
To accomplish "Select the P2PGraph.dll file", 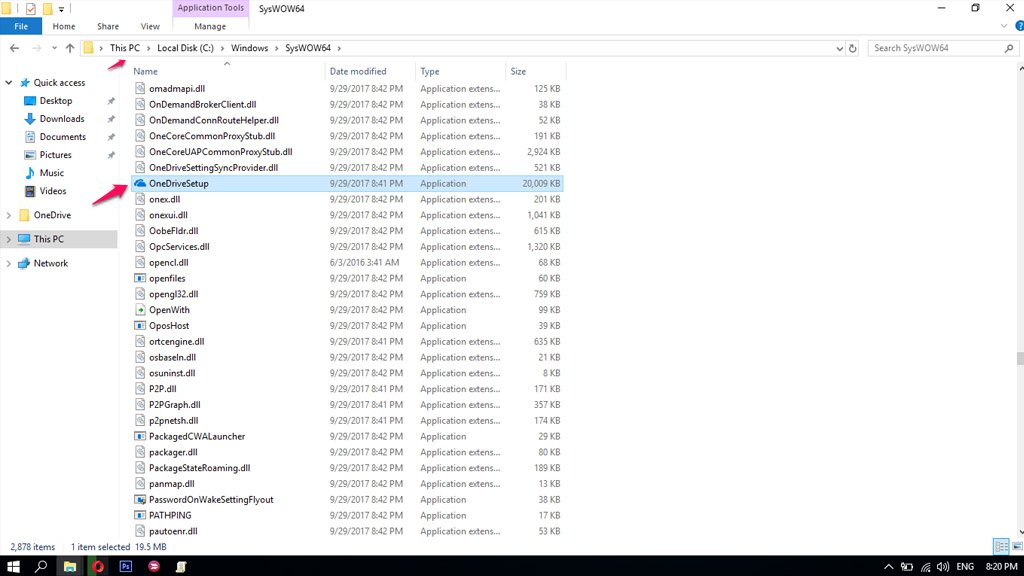I will 347,405.
